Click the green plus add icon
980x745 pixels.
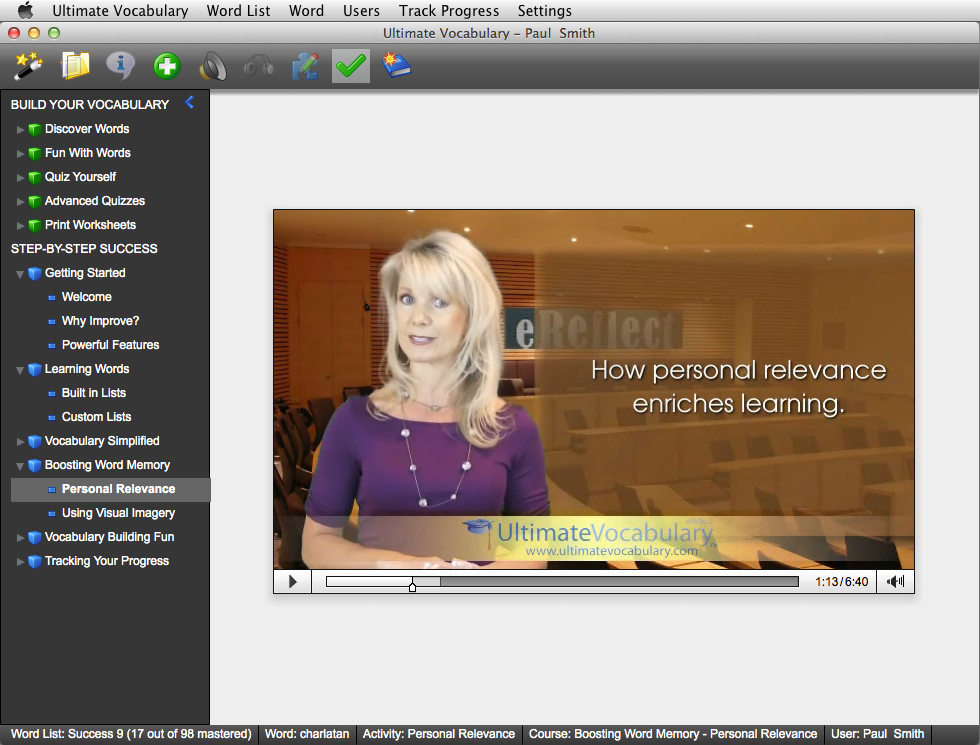(167, 67)
